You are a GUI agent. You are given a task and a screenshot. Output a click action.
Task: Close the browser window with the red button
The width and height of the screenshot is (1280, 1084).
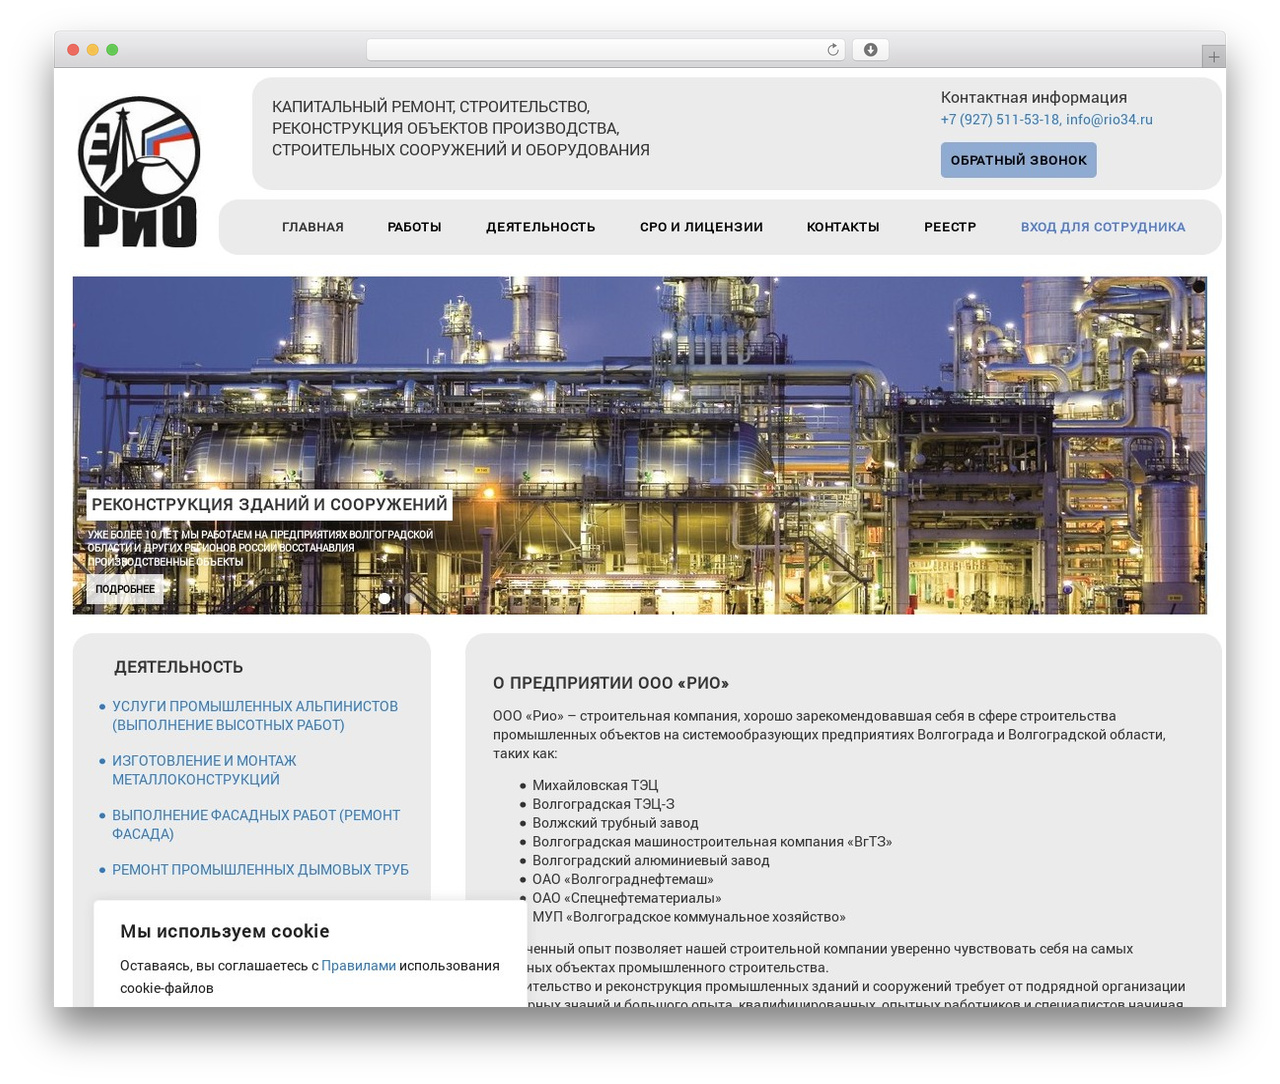(x=73, y=50)
